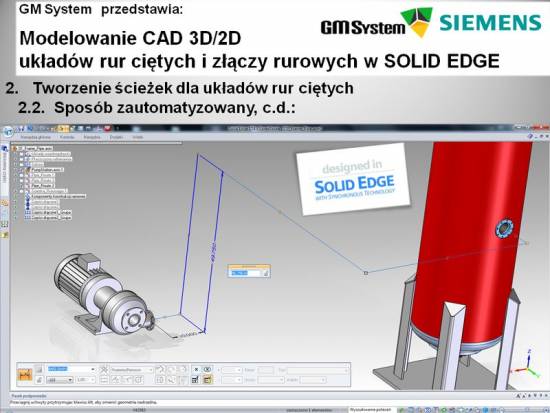Toggle the checkbox beside the pump assembly tree item
The image size is (550, 413).
(22, 170)
